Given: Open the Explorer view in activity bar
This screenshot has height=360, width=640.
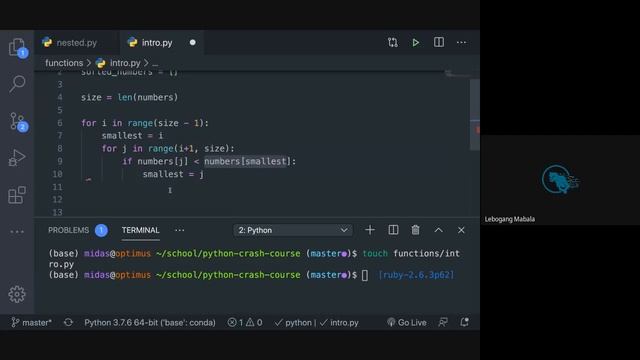Looking at the screenshot, I should point(17,47).
